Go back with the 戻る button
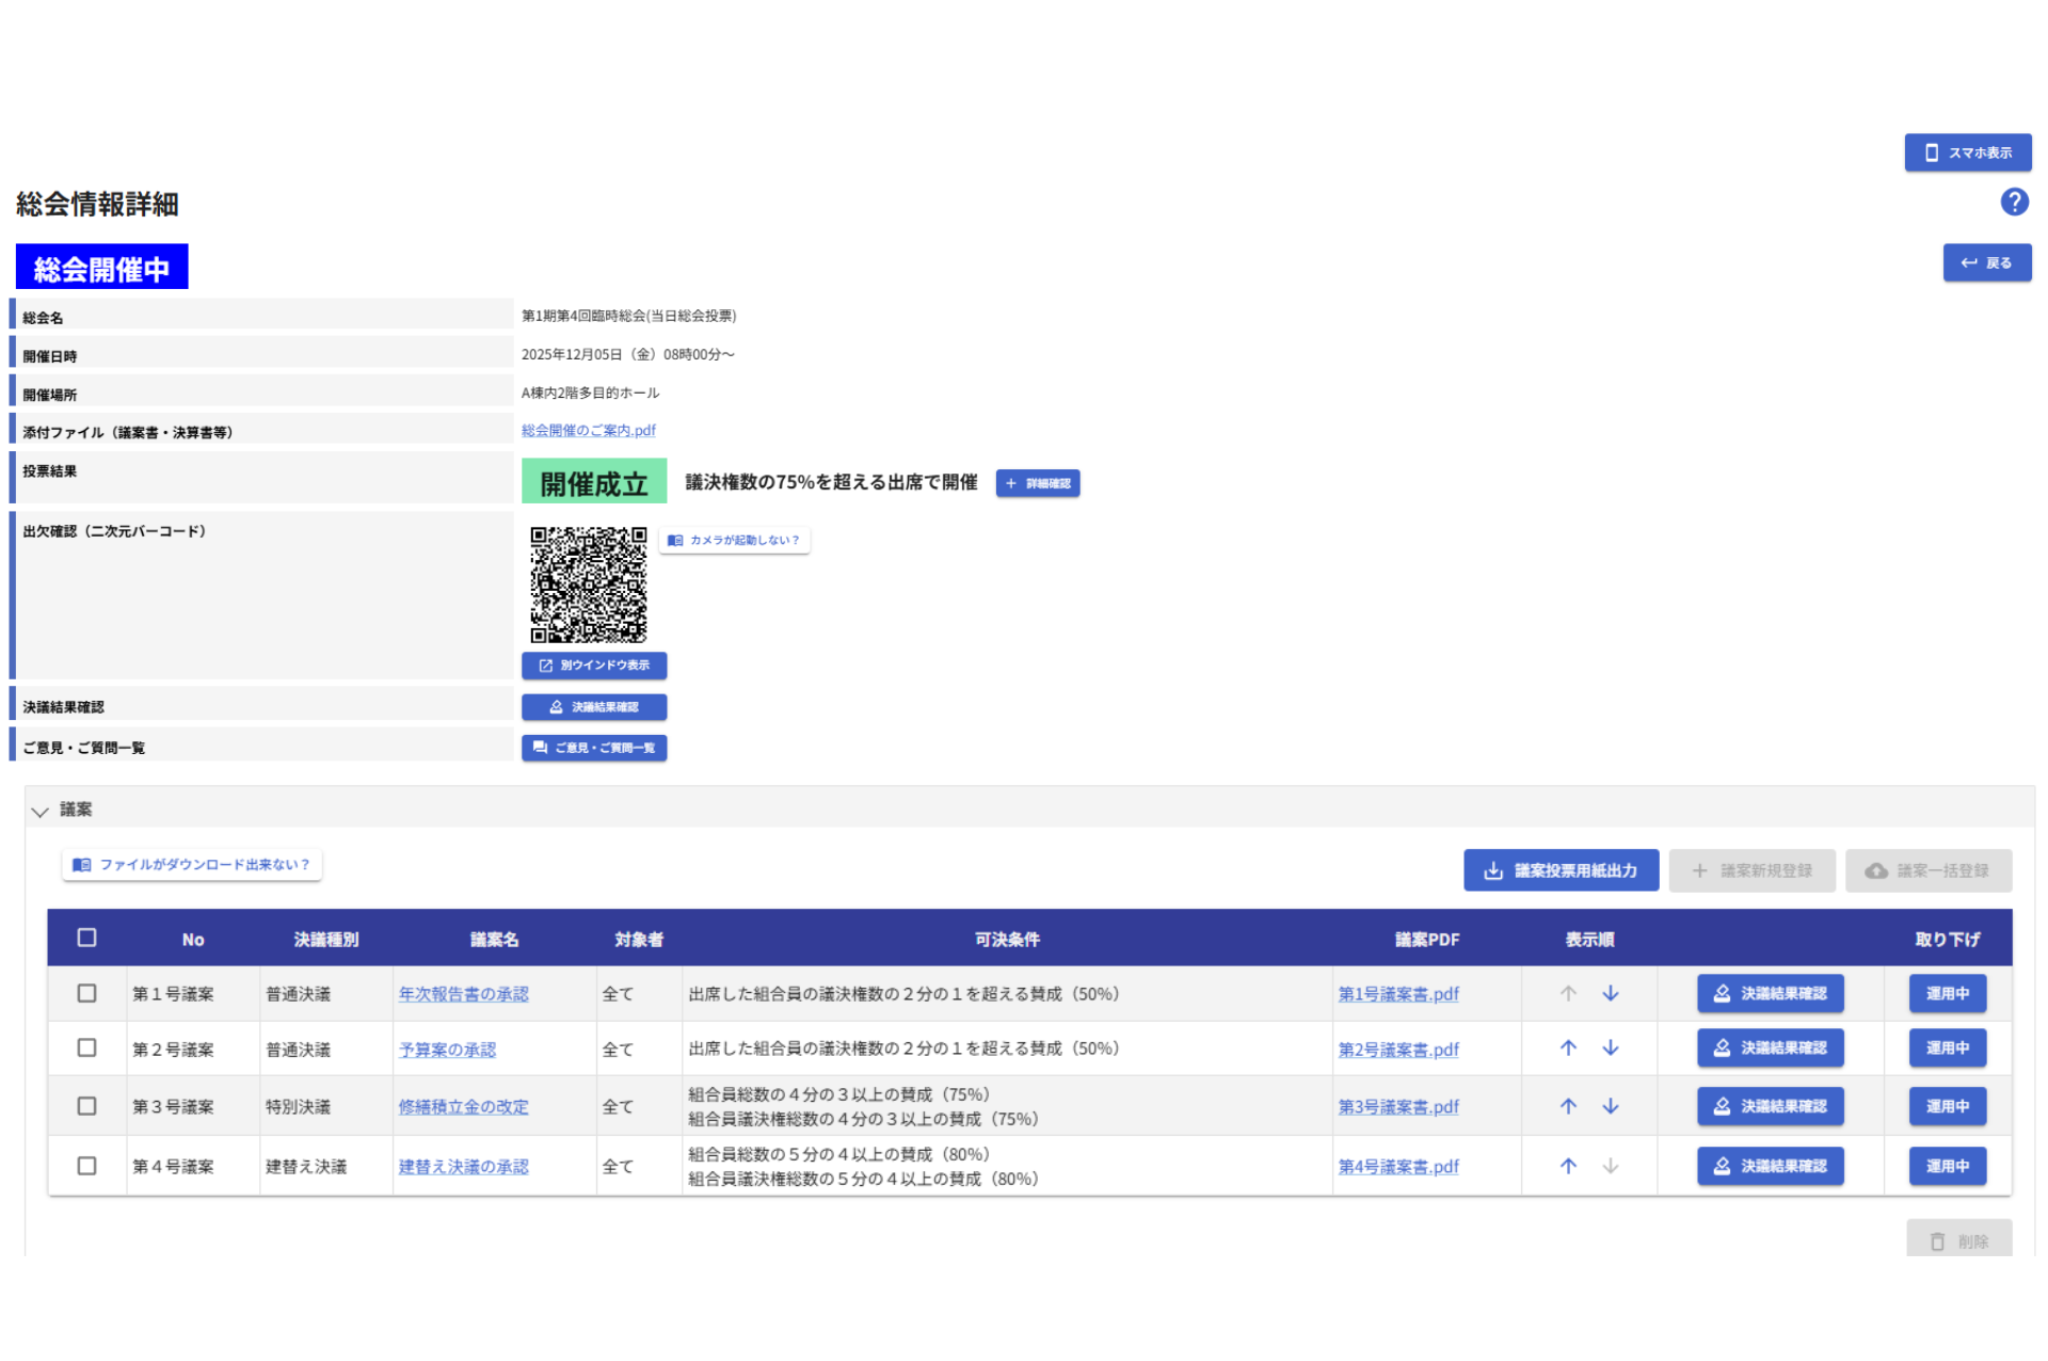2048x1361 pixels. click(1986, 262)
